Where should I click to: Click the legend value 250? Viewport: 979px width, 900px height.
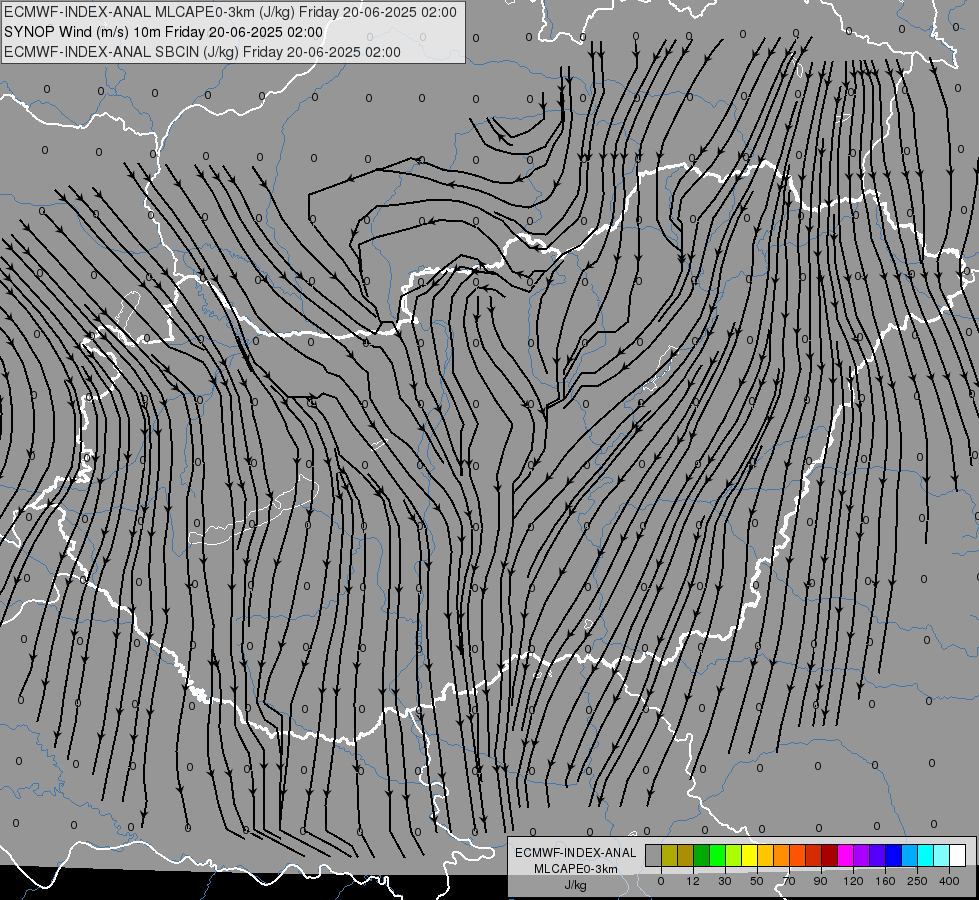coord(917,881)
